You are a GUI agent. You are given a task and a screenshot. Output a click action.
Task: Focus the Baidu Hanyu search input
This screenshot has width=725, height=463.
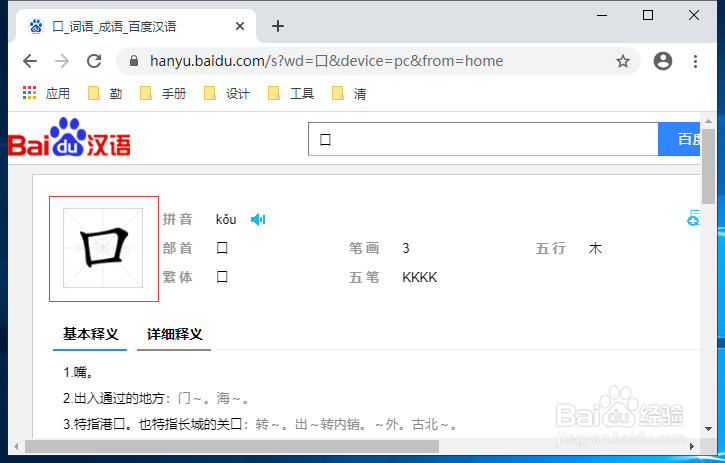[x=483, y=139]
